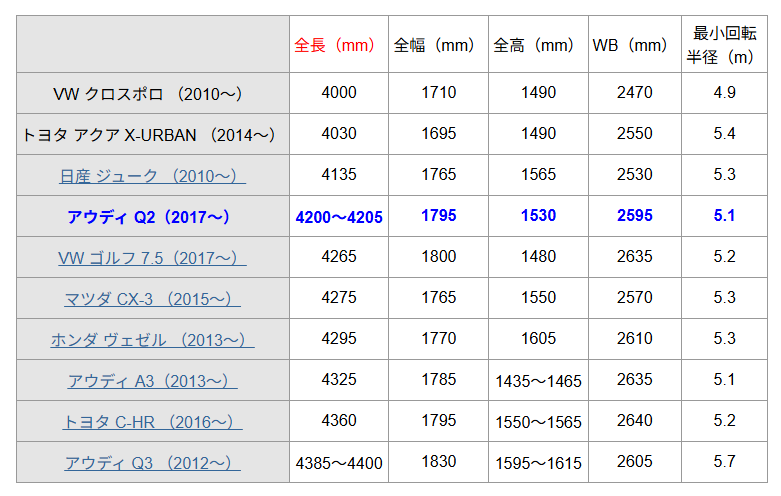The image size is (781, 496).
Task: Select the トヨタ アクア X-URBAN (2014〜) row label
Action: (148, 135)
